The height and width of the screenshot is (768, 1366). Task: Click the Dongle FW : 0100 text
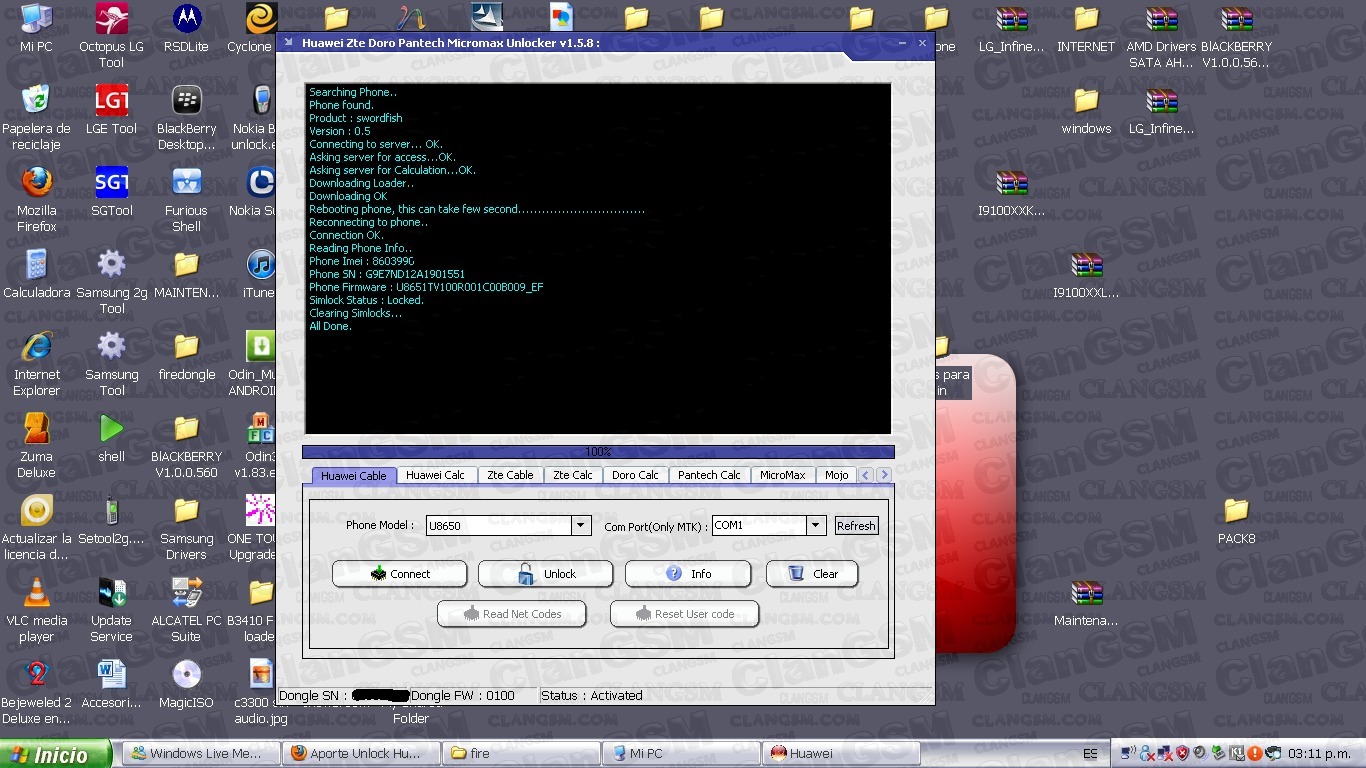pyautogui.click(x=463, y=696)
